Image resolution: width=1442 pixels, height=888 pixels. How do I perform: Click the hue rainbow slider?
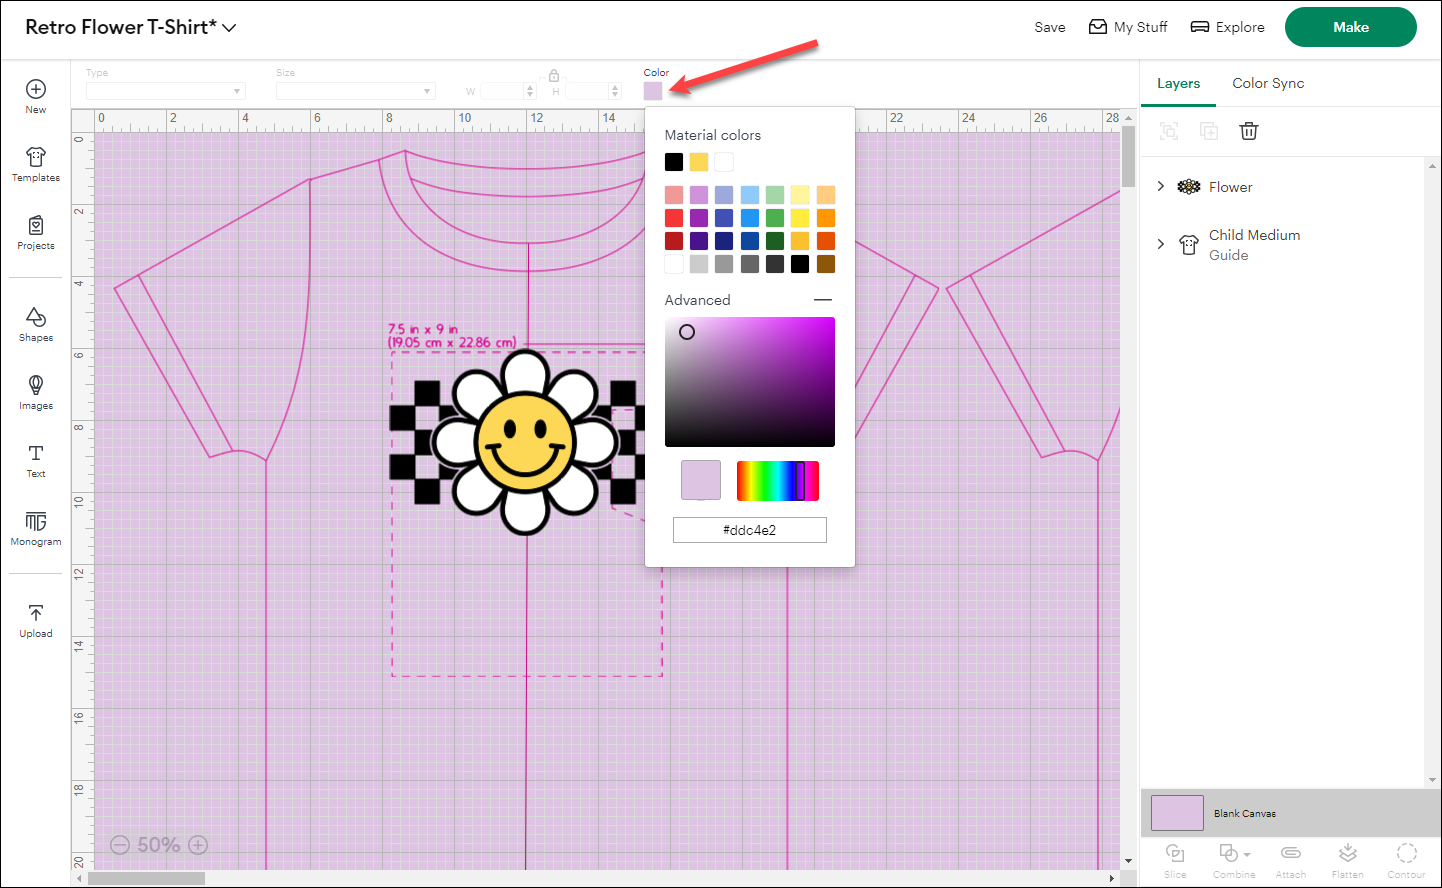coord(778,481)
